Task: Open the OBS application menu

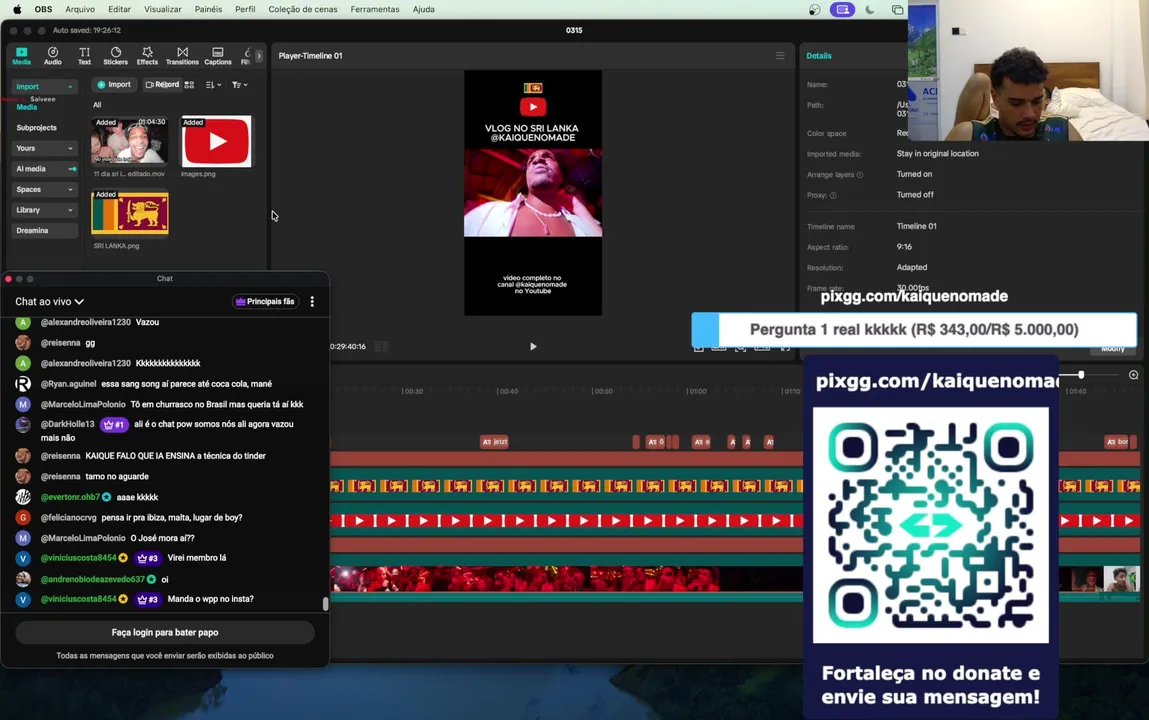Action: click(x=43, y=10)
